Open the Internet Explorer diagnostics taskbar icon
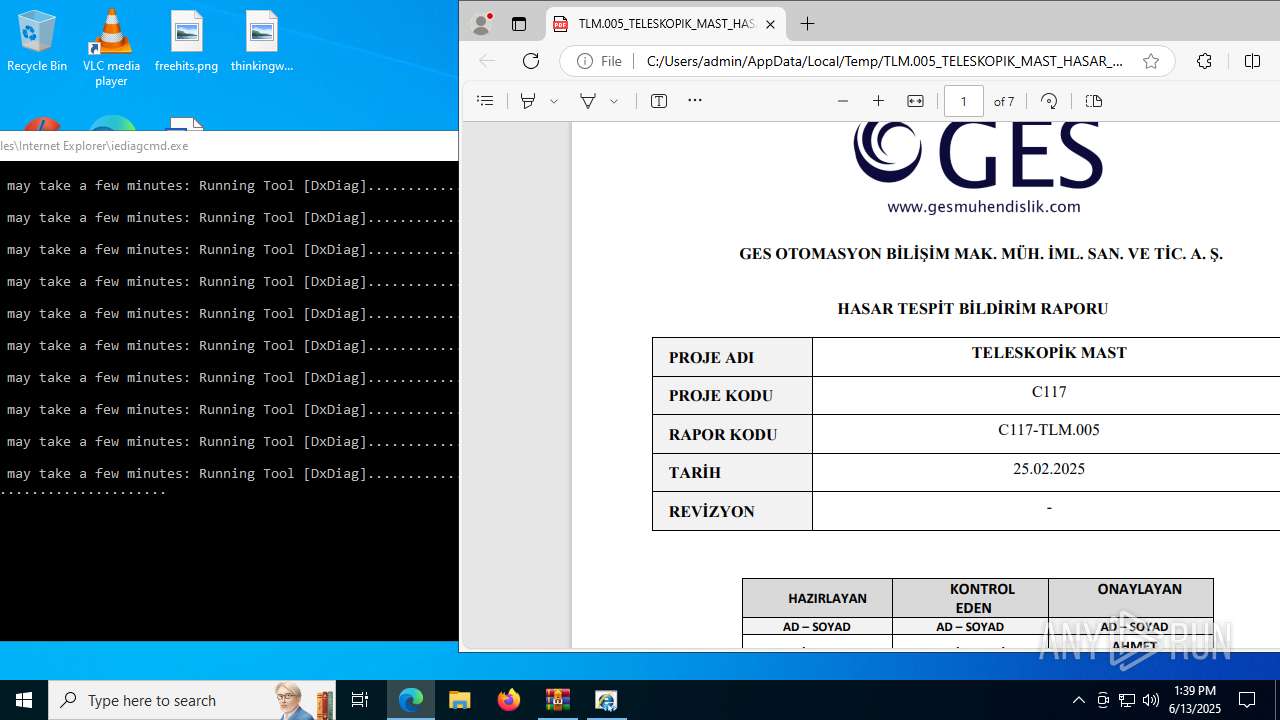 coord(606,700)
